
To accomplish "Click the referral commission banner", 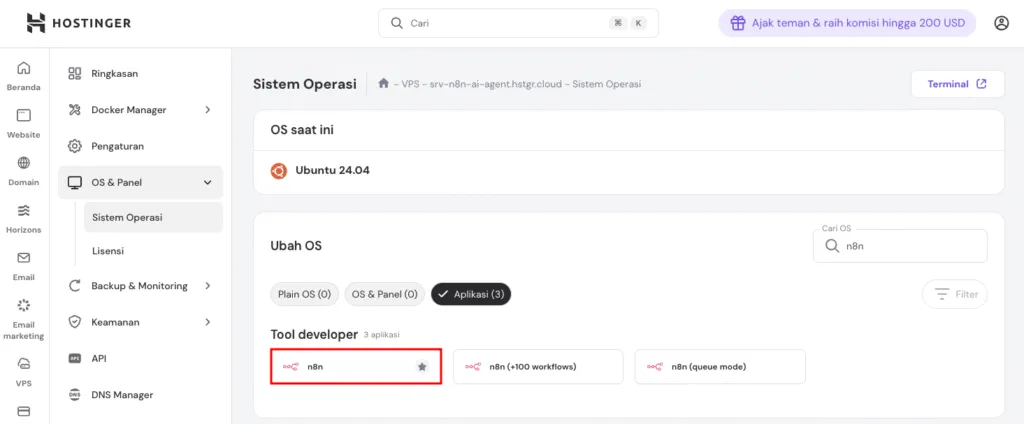I will click(847, 23).
